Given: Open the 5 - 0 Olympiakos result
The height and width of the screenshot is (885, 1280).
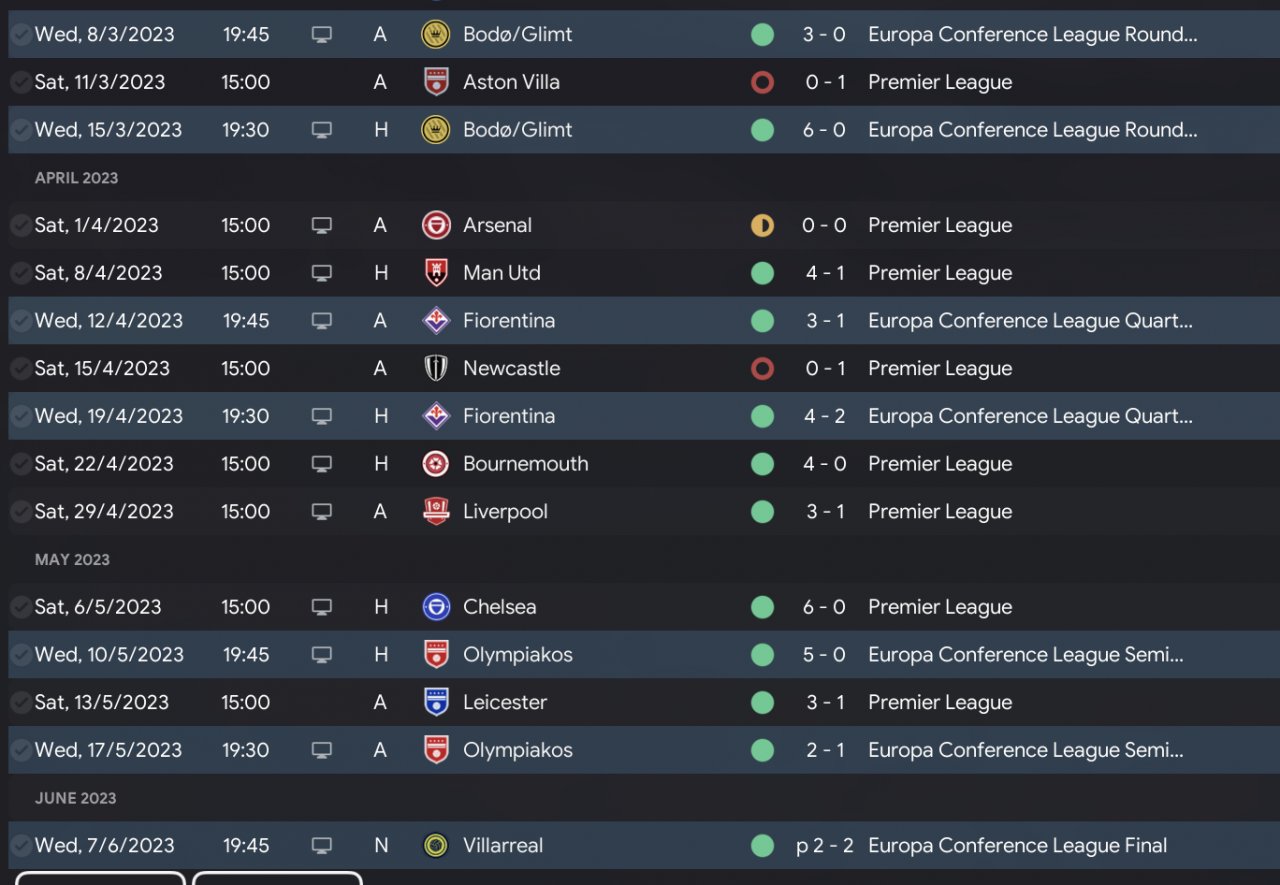Looking at the screenshot, I should [x=825, y=655].
